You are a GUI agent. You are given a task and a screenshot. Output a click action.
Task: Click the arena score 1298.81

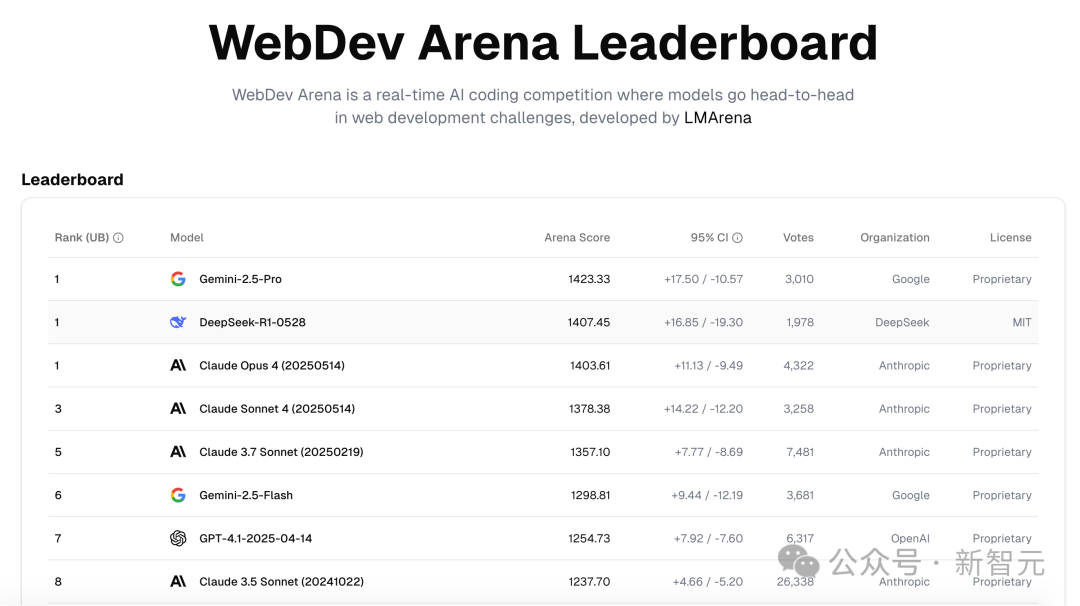pyautogui.click(x=590, y=495)
